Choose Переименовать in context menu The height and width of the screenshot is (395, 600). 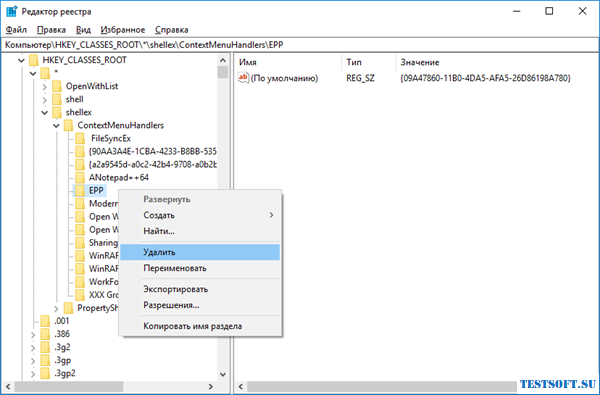tap(200, 268)
